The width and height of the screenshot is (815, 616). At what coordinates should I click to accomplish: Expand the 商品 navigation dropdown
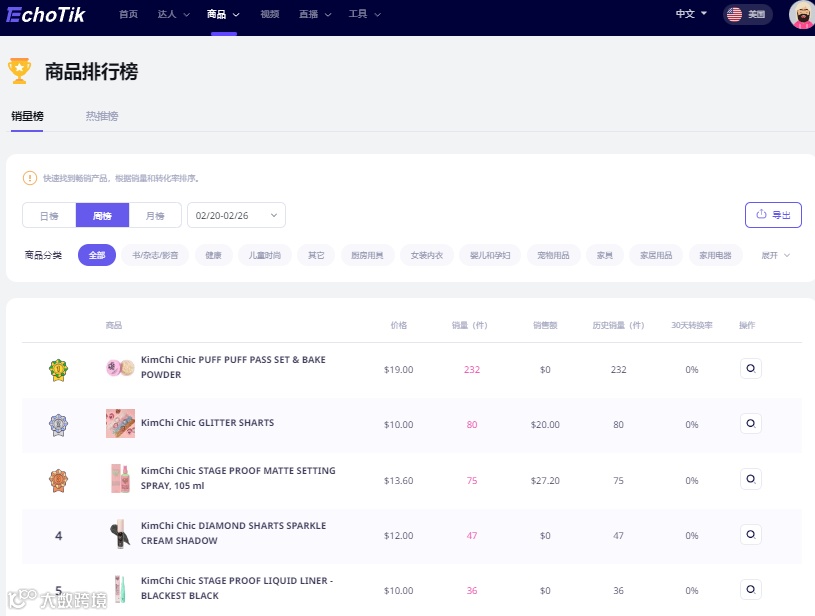(223, 15)
